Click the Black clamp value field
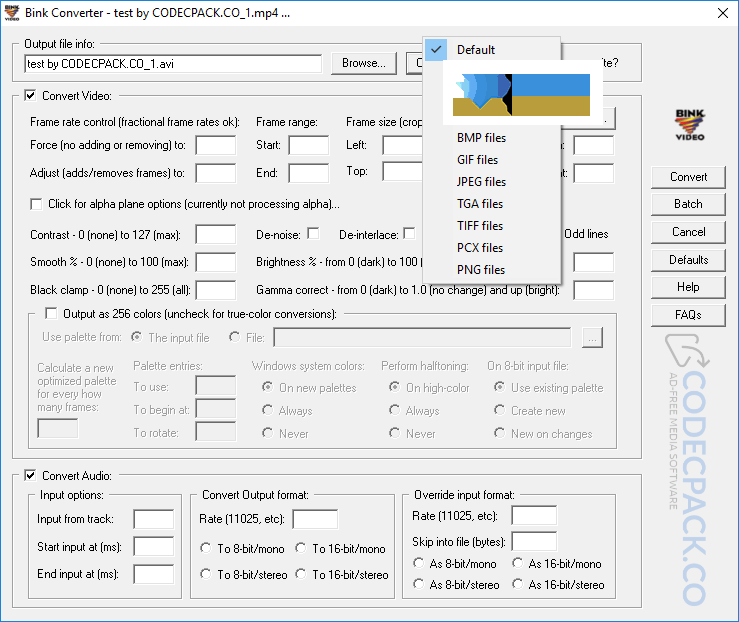739x622 pixels. (x=216, y=290)
